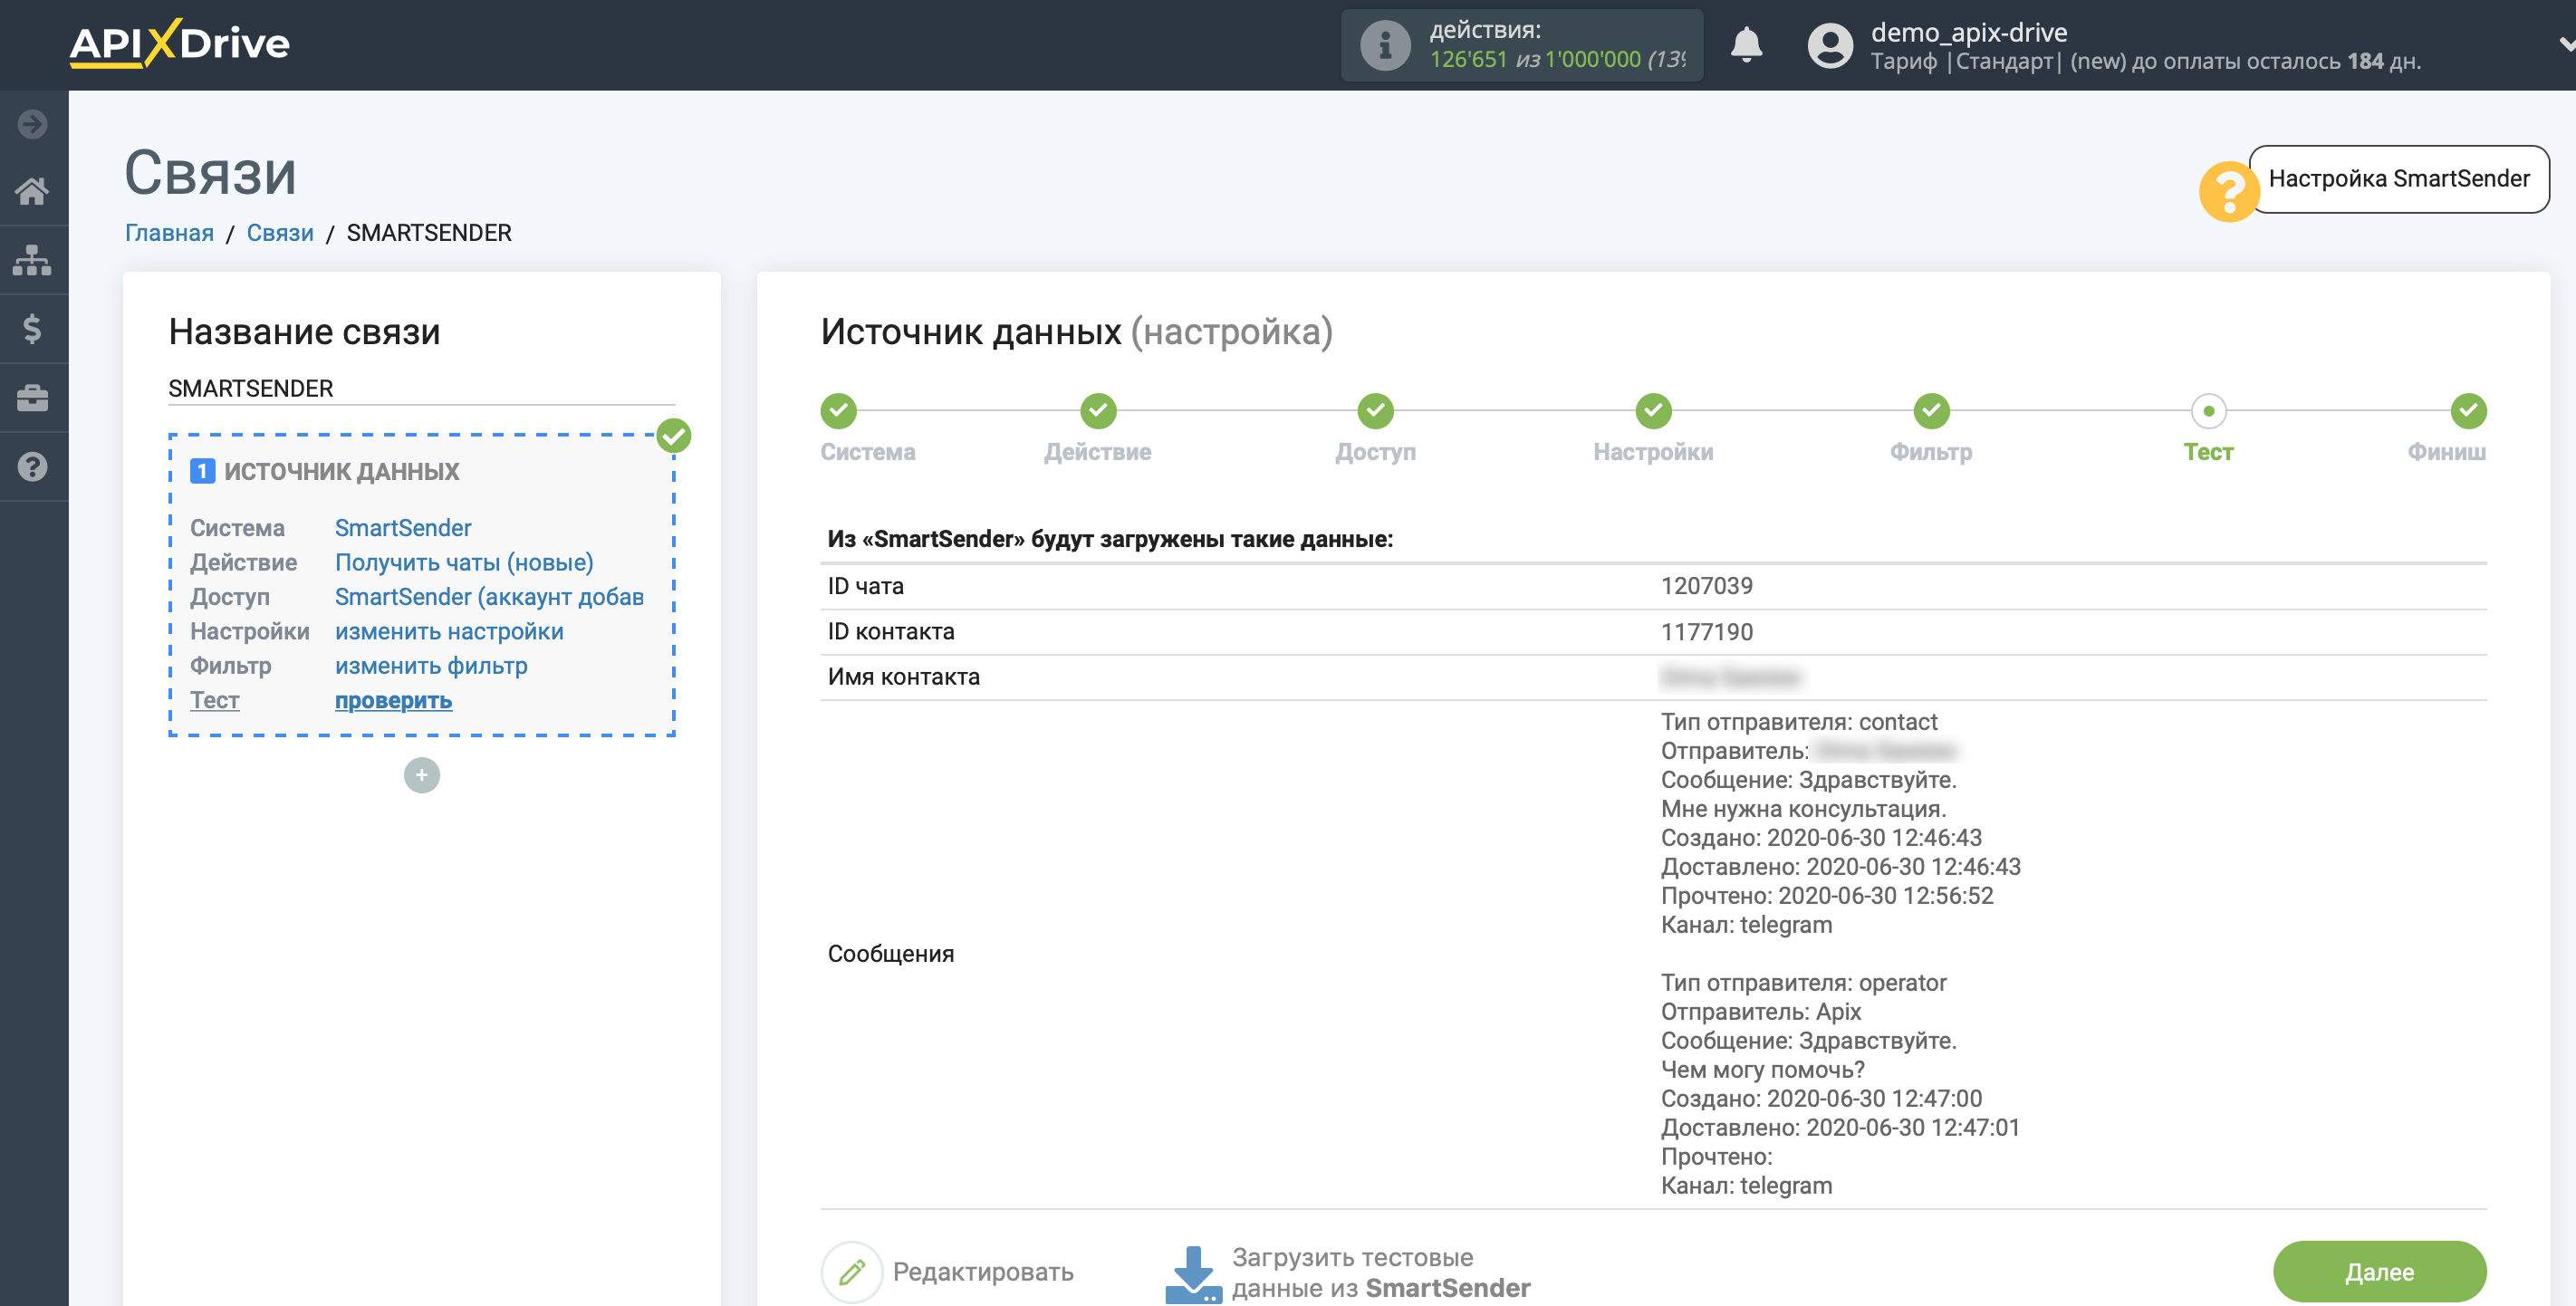Viewport: 2576px width, 1306px height.
Task: Open the help question icon in the sidebar
Action: pos(33,467)
